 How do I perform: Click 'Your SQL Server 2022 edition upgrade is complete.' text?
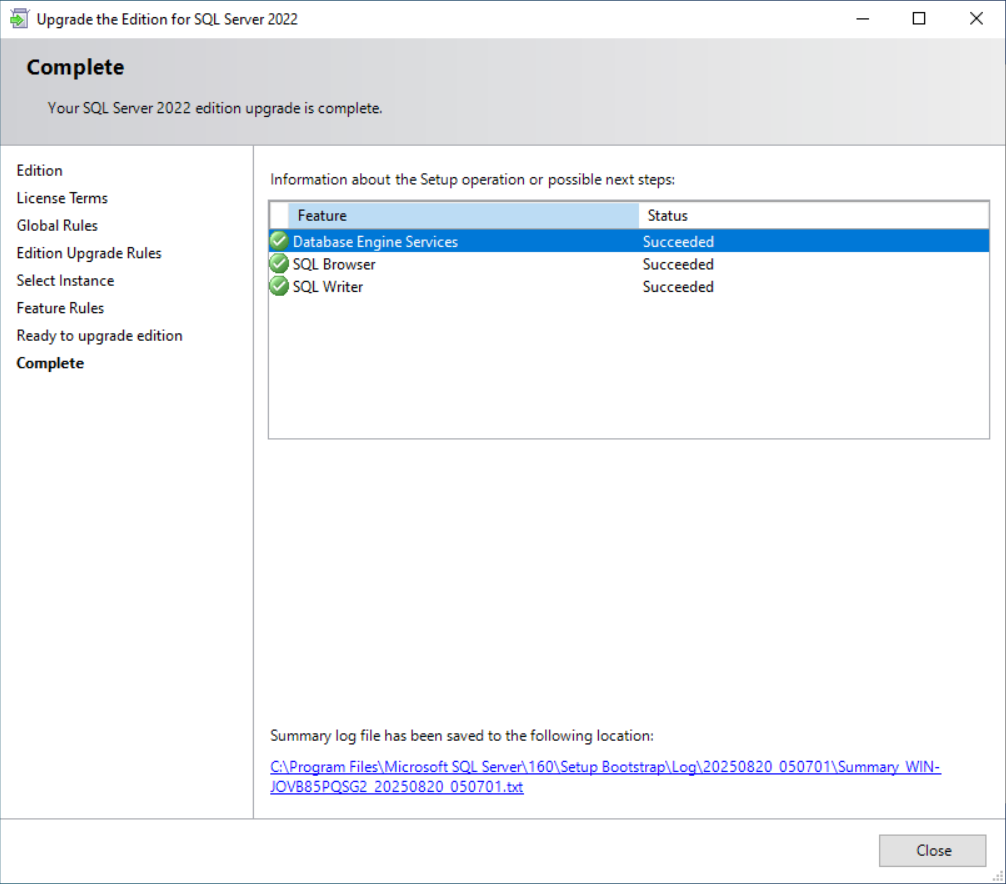(215, 108)
